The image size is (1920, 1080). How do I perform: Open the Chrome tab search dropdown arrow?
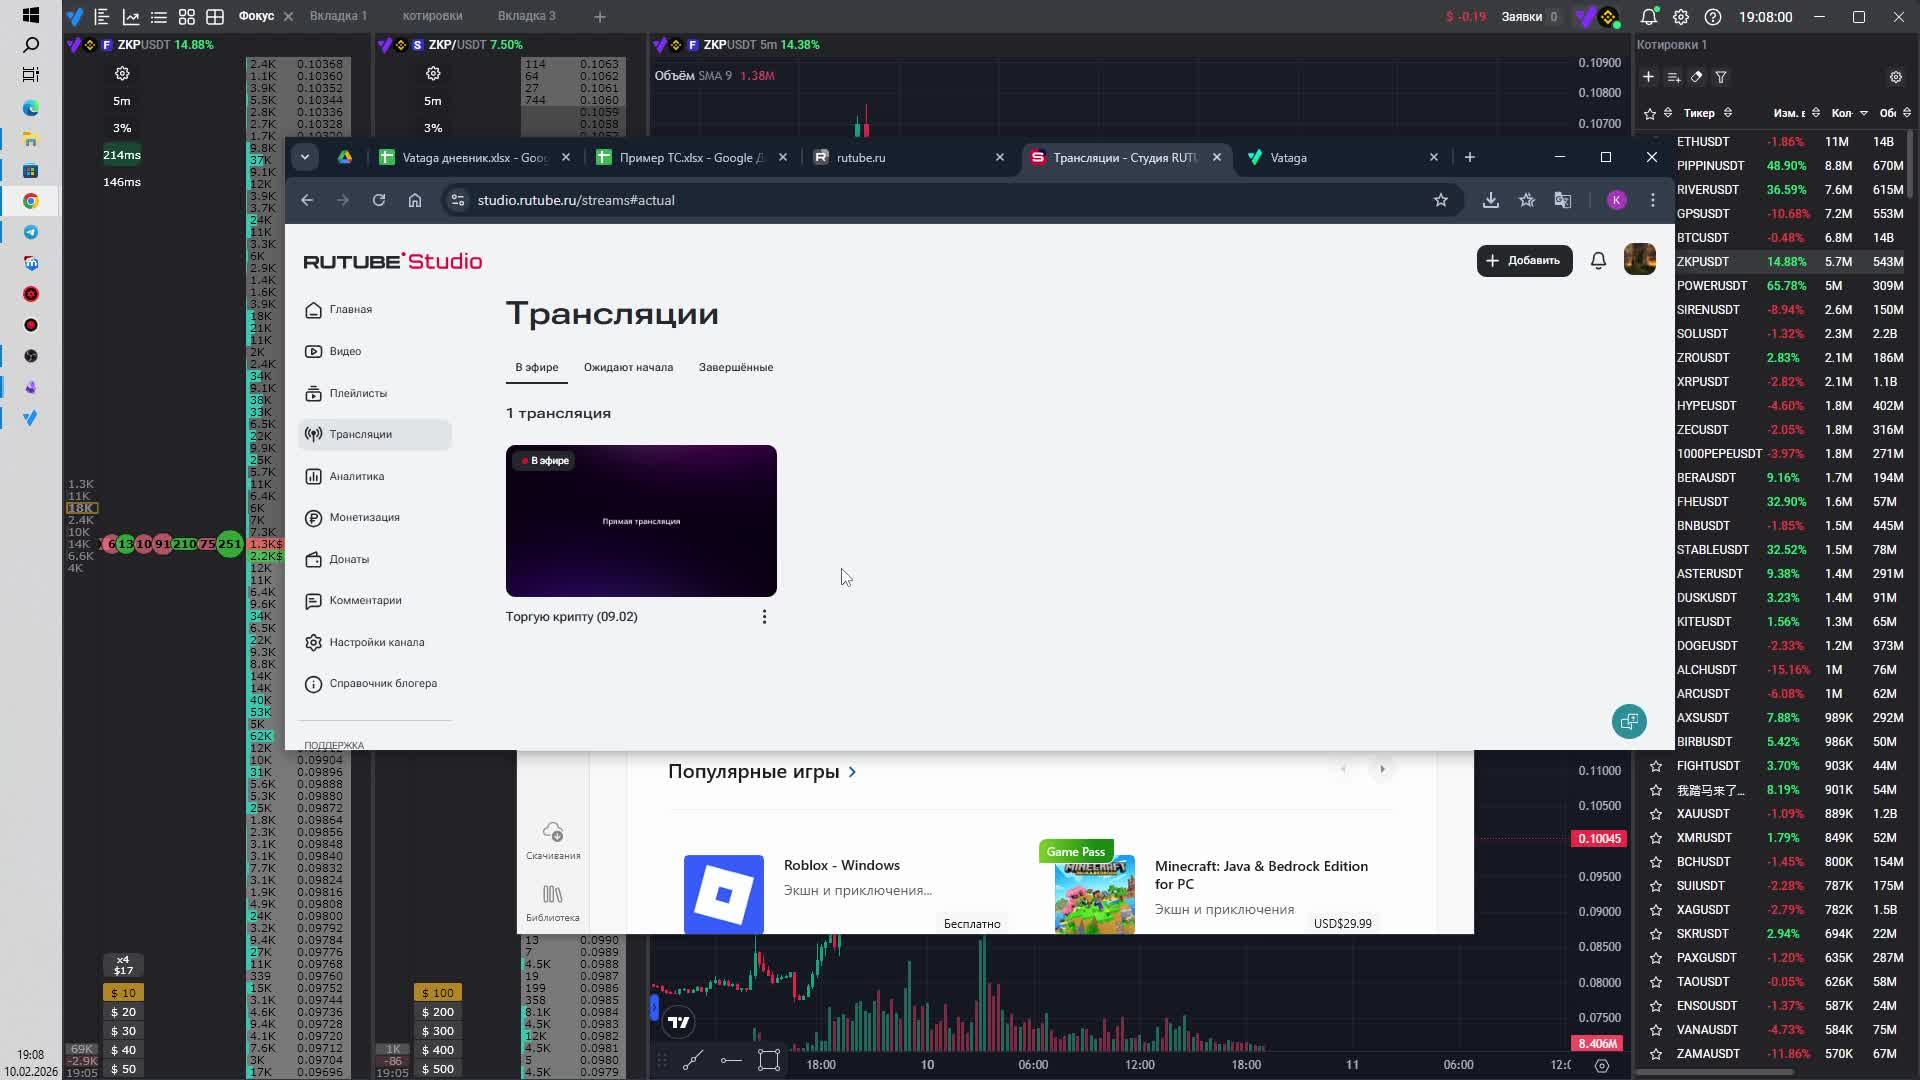305,157
